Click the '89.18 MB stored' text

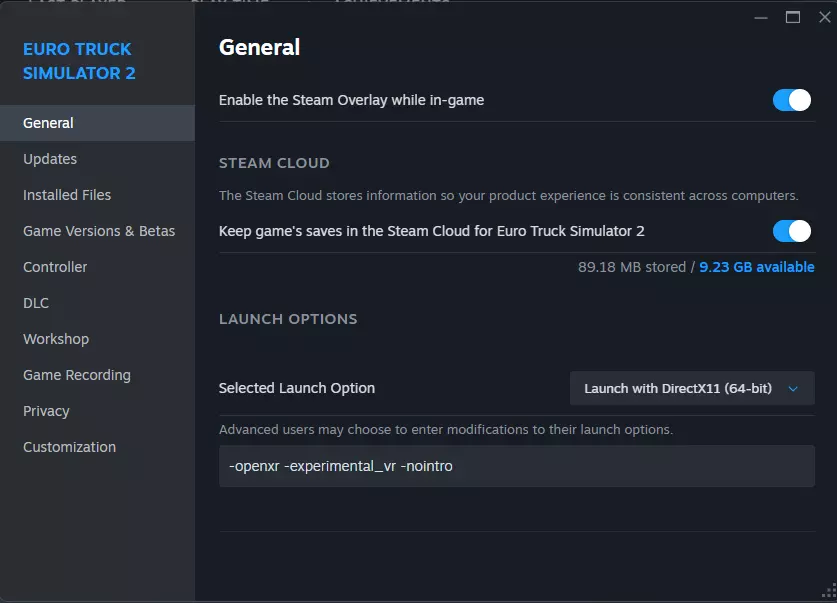(632, 267)
